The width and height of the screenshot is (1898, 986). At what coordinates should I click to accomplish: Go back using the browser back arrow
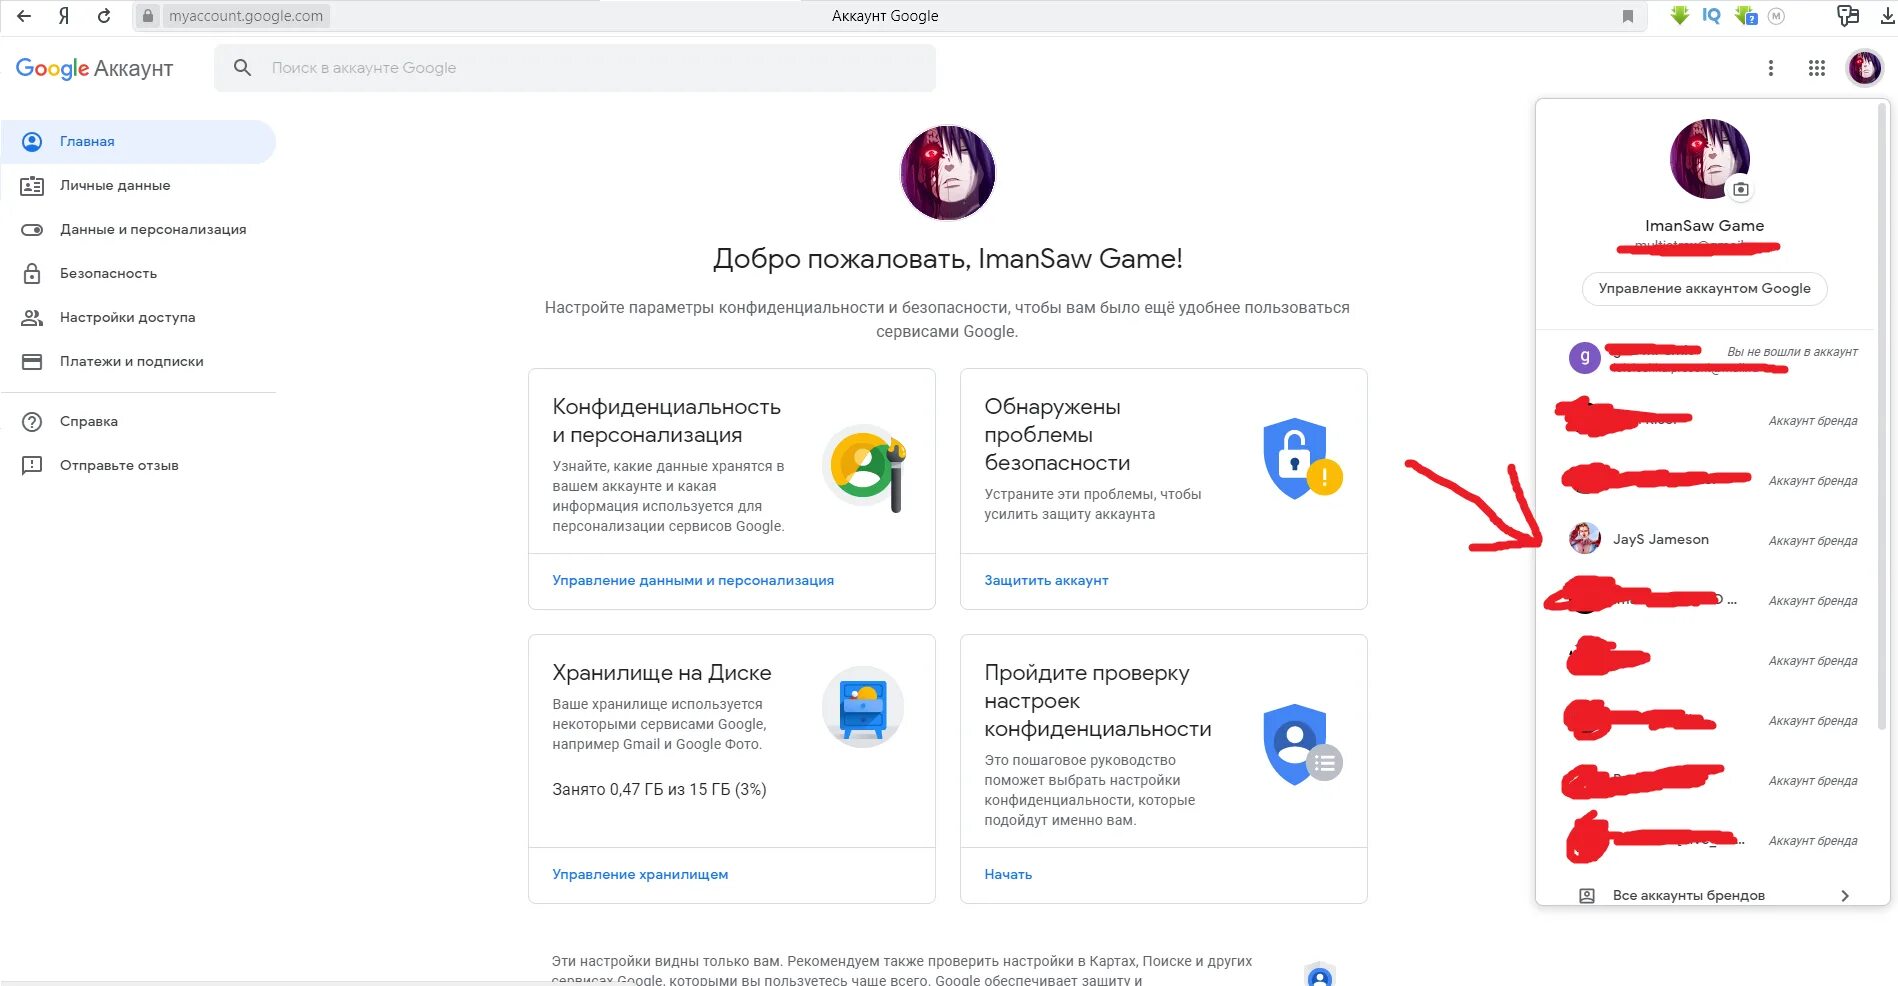coord(24,16)
